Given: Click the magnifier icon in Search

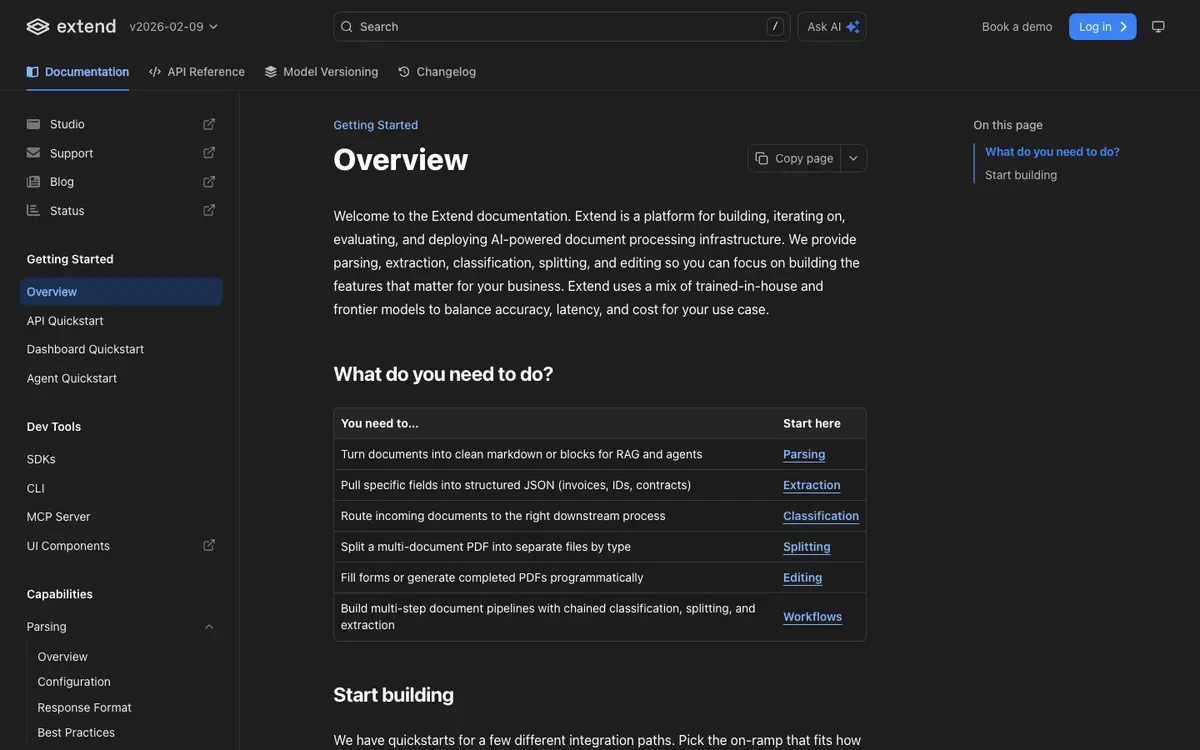Looking at the screenshot, I should (347, 27).
